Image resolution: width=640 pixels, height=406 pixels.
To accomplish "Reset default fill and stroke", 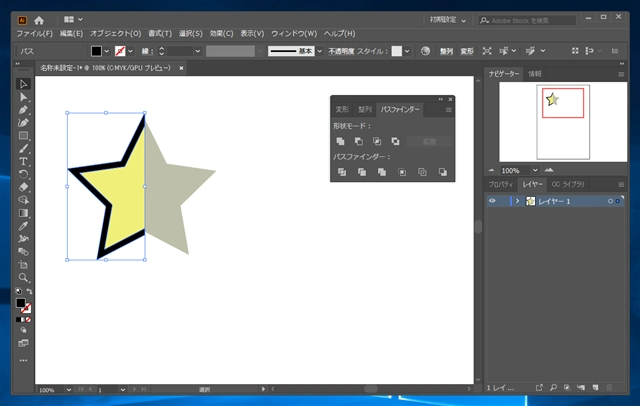I will 18,291.
